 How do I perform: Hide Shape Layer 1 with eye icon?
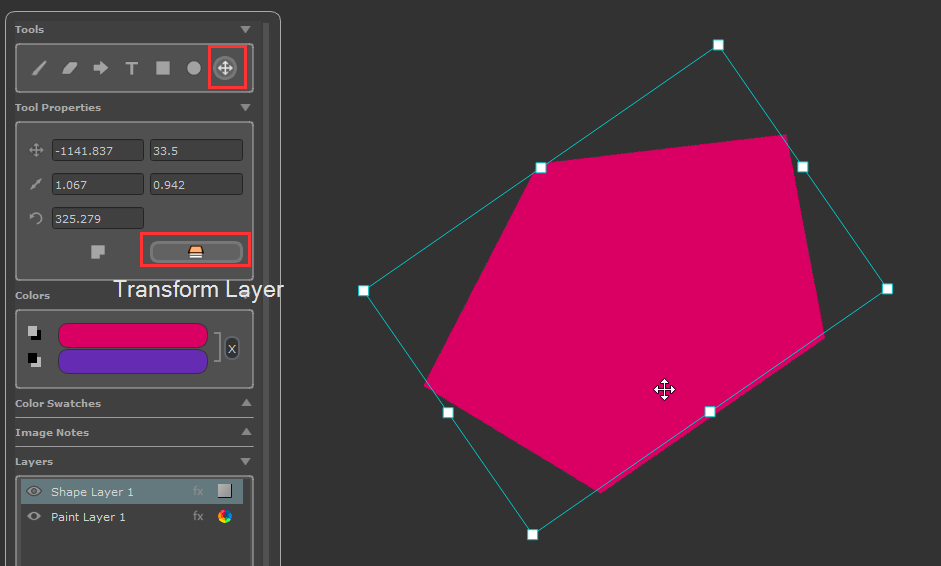click(35, 491)
